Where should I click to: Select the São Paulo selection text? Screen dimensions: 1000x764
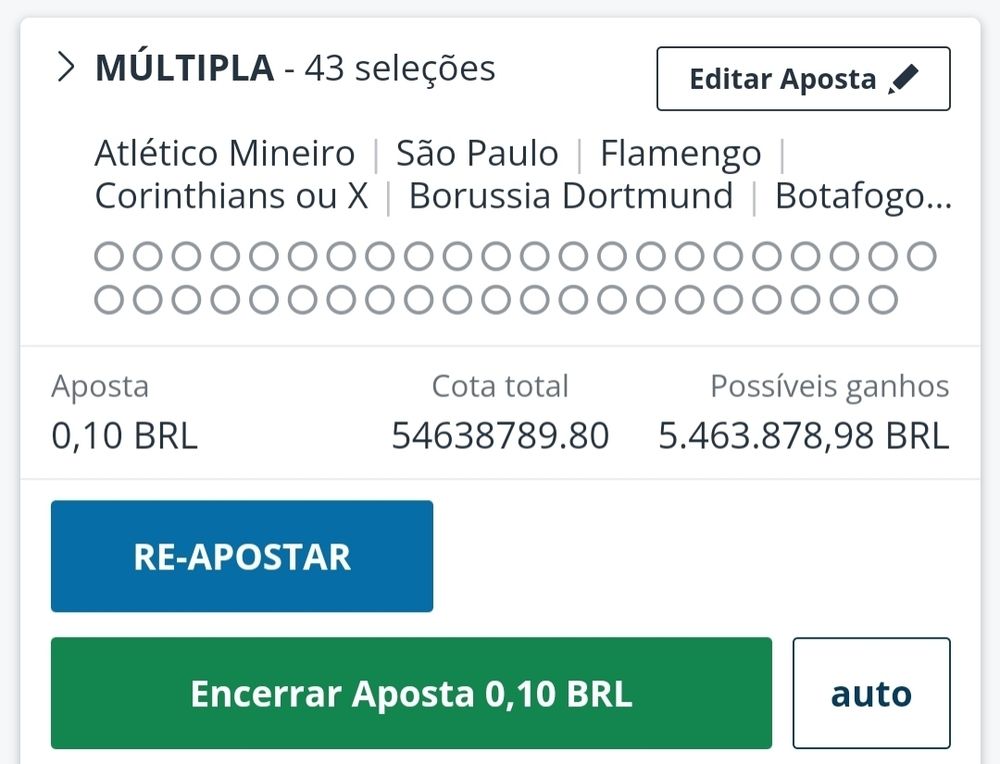point(477,153)
